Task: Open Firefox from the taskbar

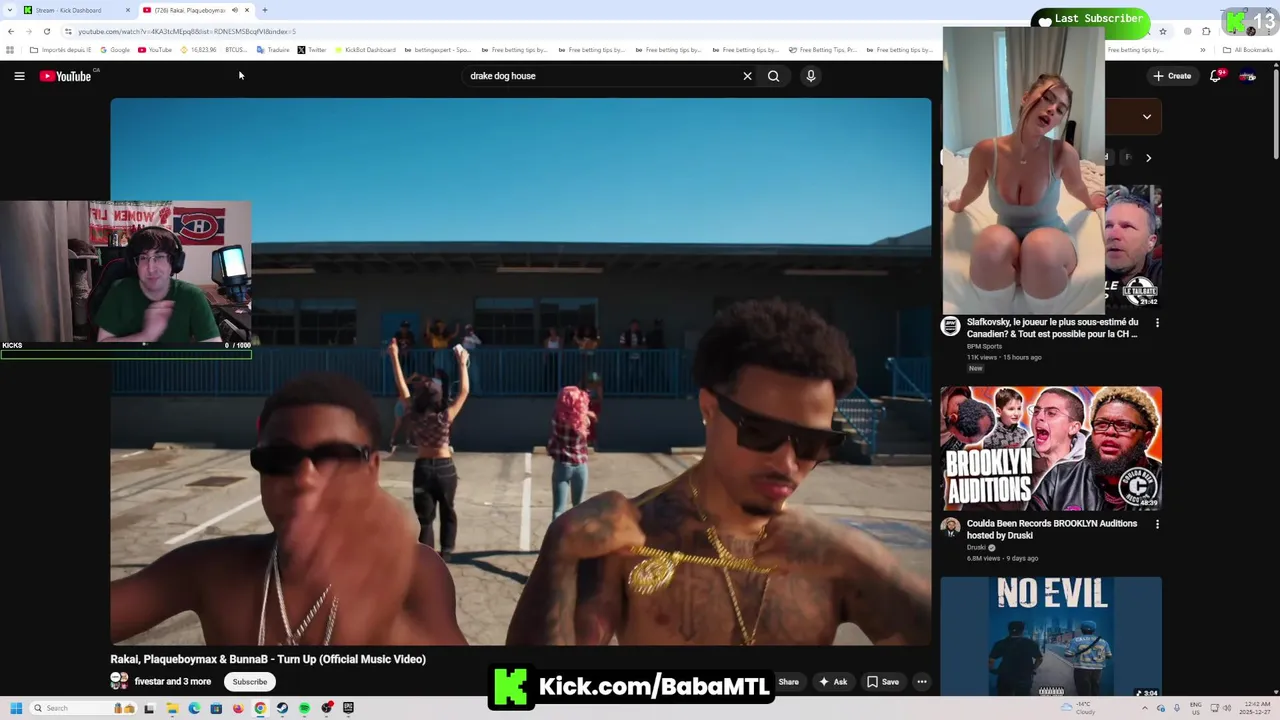Action: [238, 708]
